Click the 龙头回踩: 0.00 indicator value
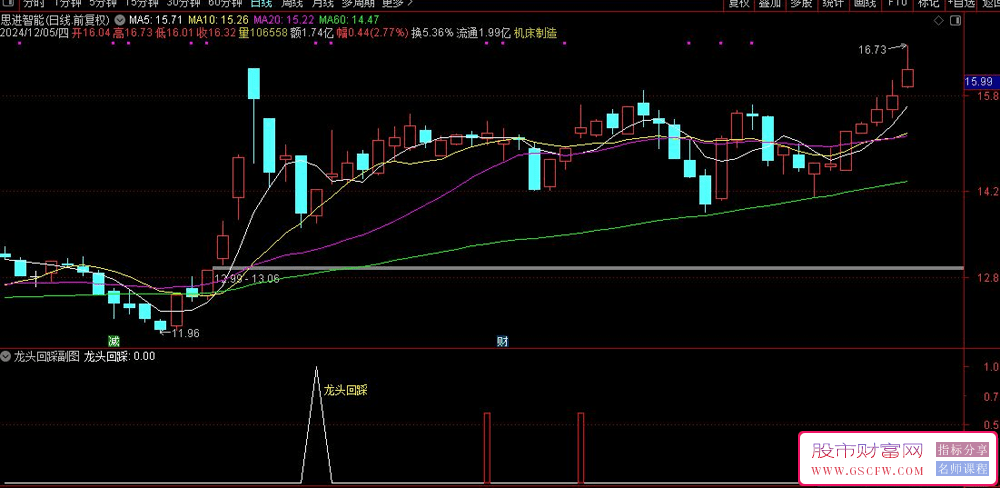This screenshot has height=488, width=1000. (x=120, y=357)
